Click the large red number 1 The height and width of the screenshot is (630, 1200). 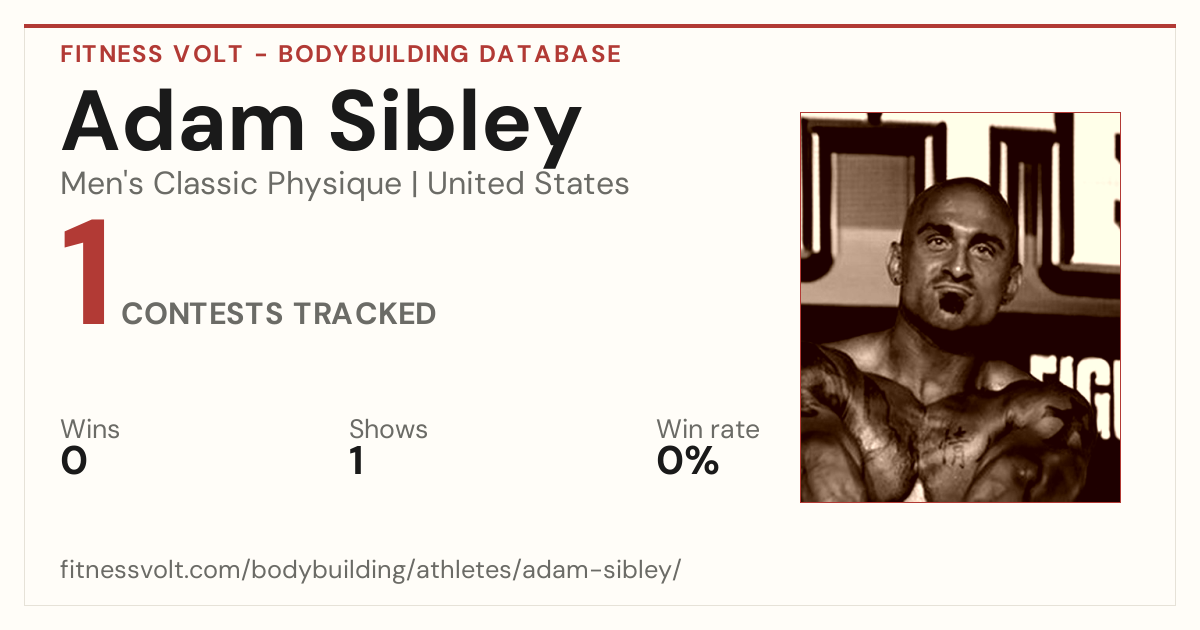tap(84, 275)
